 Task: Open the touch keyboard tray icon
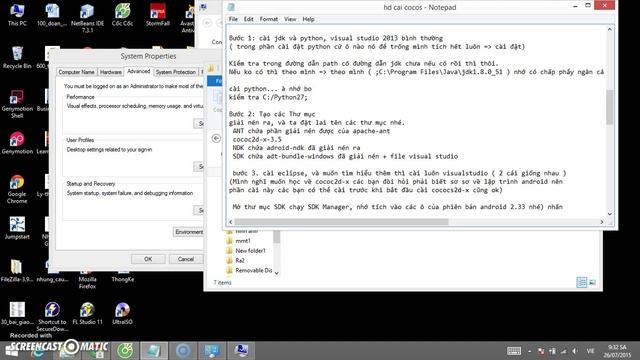pos(514,351)
